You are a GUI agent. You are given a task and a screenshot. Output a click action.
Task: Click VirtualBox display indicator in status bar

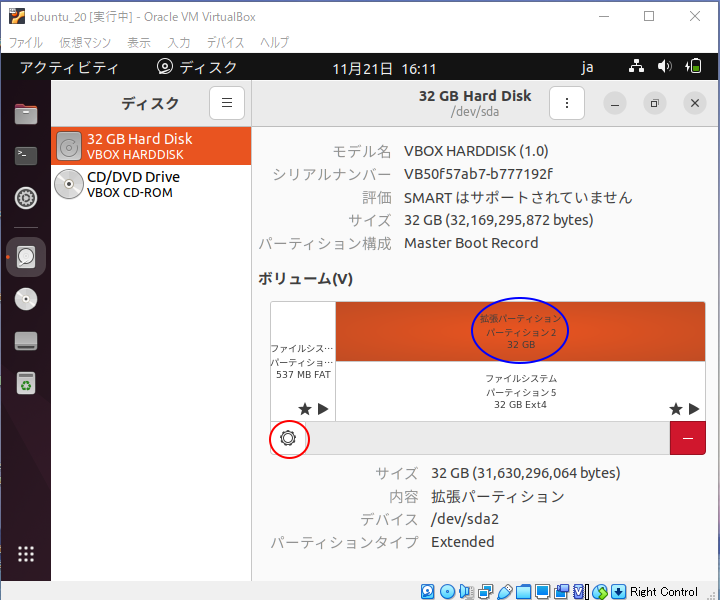(542, 591)
